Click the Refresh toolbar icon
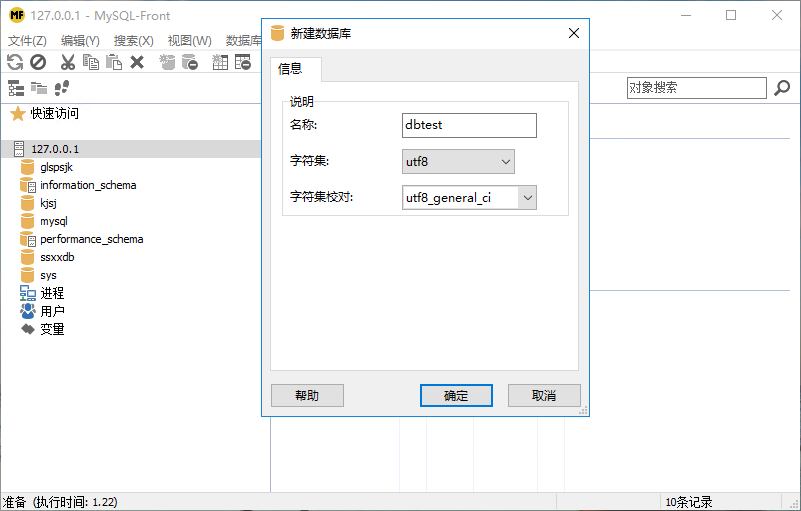 [15, 62]
